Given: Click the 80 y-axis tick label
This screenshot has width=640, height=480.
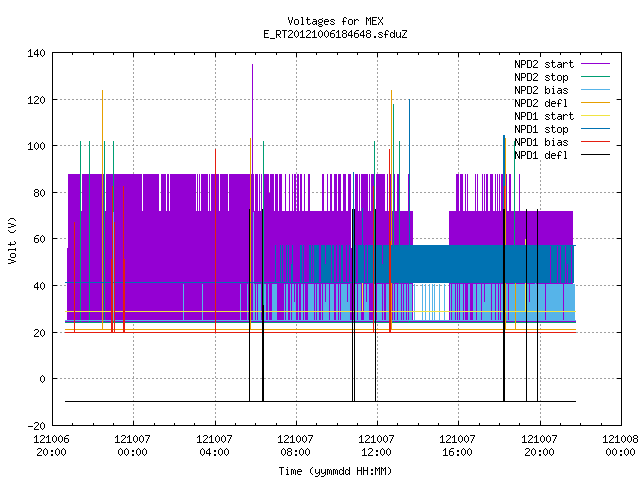Looking at the screenshot, I should pyautogui.click(x=39, y=193).
